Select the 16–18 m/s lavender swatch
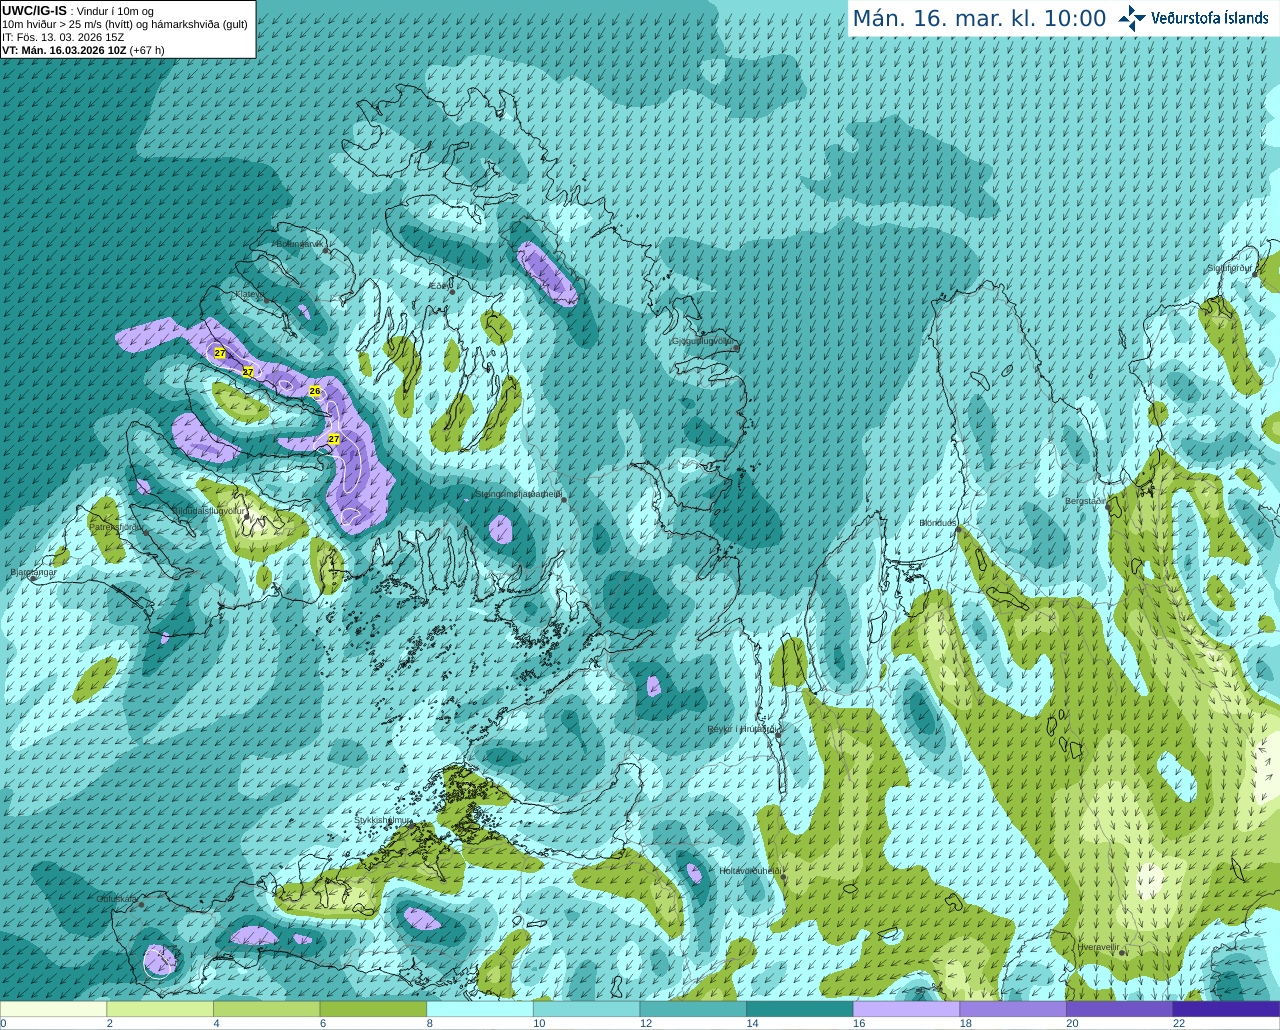1280x1030 pixels. click(x=906, y=1009)
